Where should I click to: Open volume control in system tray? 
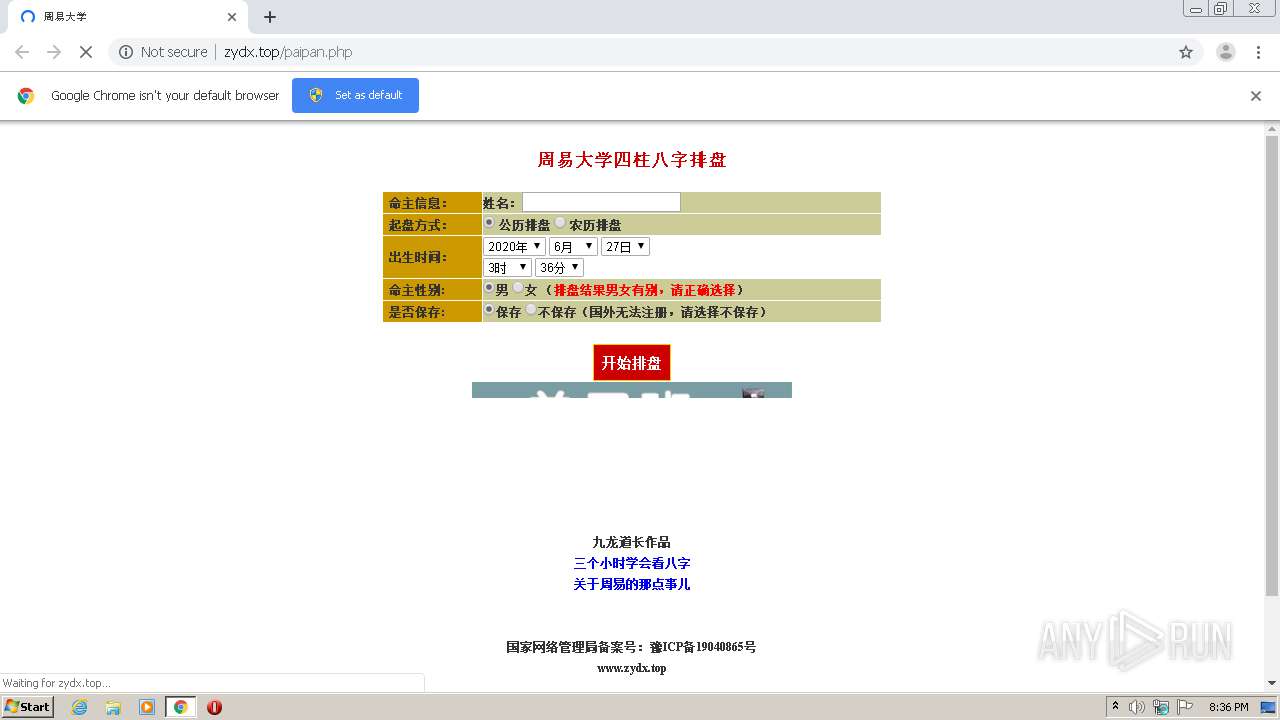click(x=1137, y=707)
